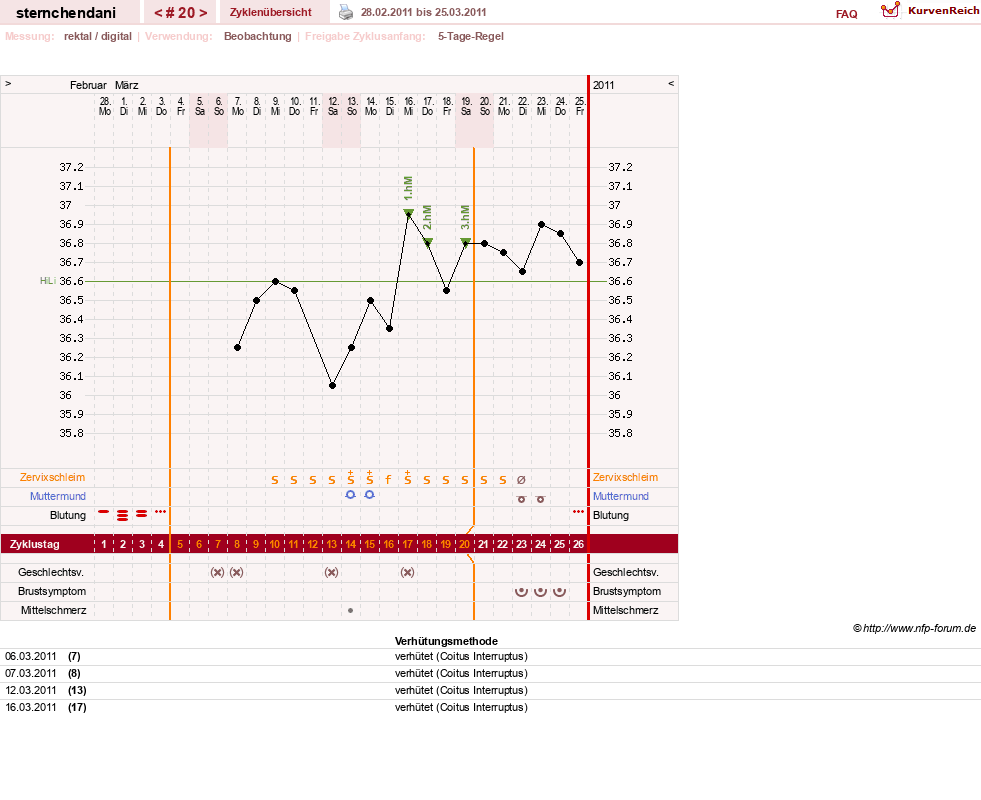Screen dimensions: 981x800
Task: Click the 06.03.2011 entry row
Action: pos(490,657)
